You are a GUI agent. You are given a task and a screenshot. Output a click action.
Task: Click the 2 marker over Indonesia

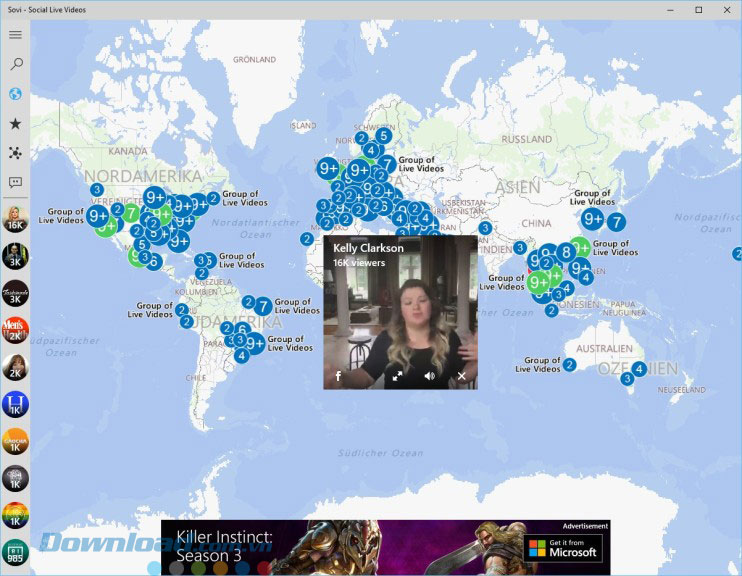(x=551, y=310)
